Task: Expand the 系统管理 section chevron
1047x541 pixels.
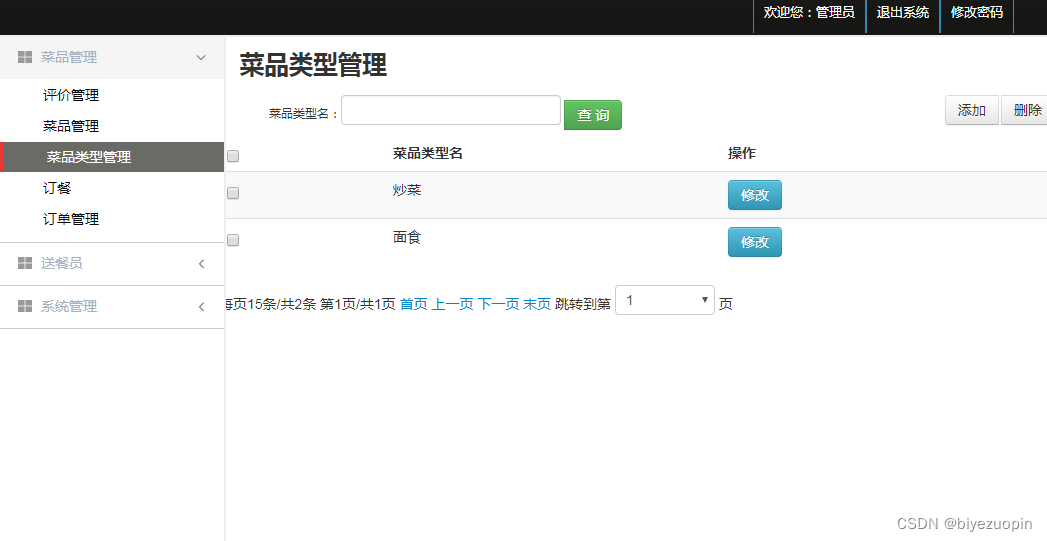Action: click(x=201, y=307)
